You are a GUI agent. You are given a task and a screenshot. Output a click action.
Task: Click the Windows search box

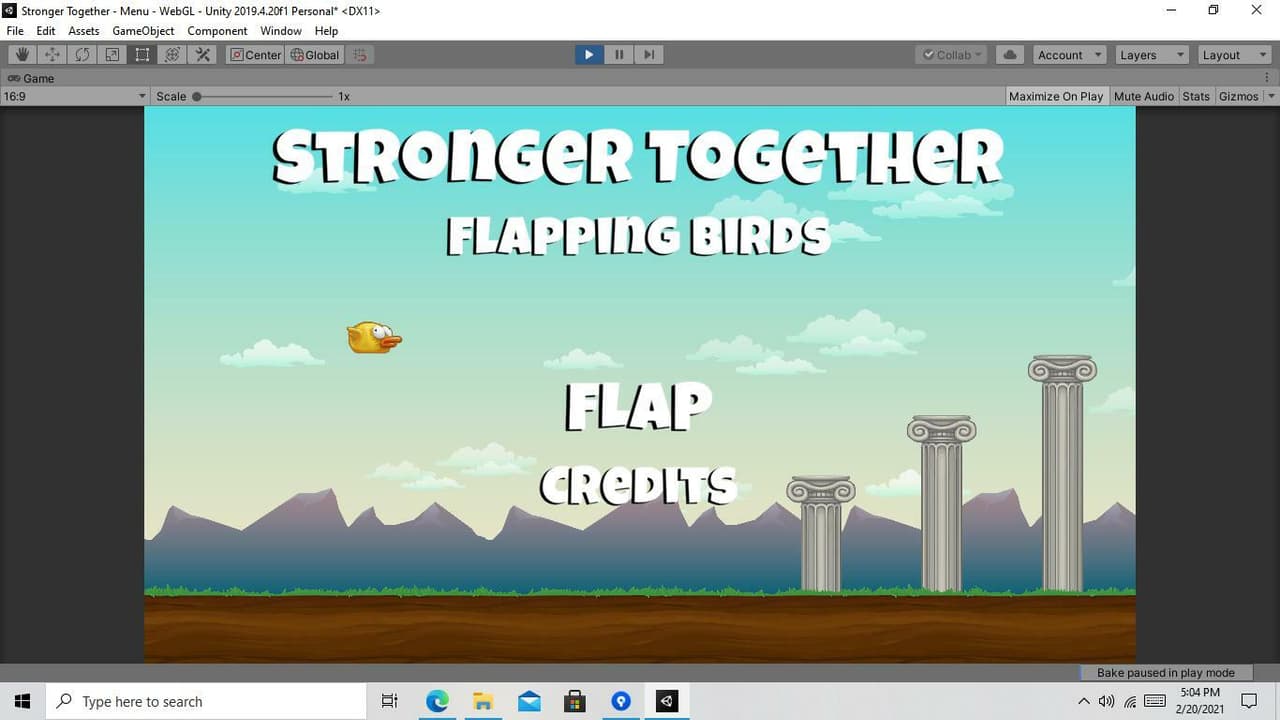tap(205, 701)
